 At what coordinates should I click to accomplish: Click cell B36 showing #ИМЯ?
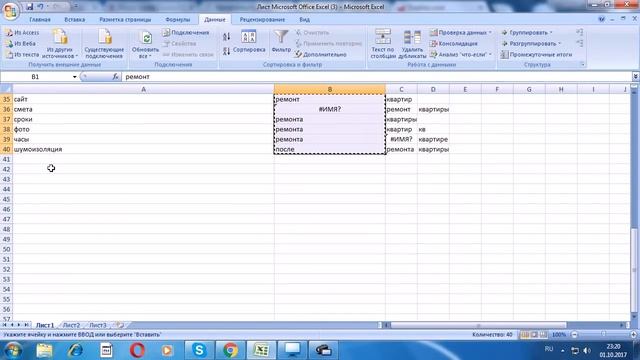(x=329, y=109)
